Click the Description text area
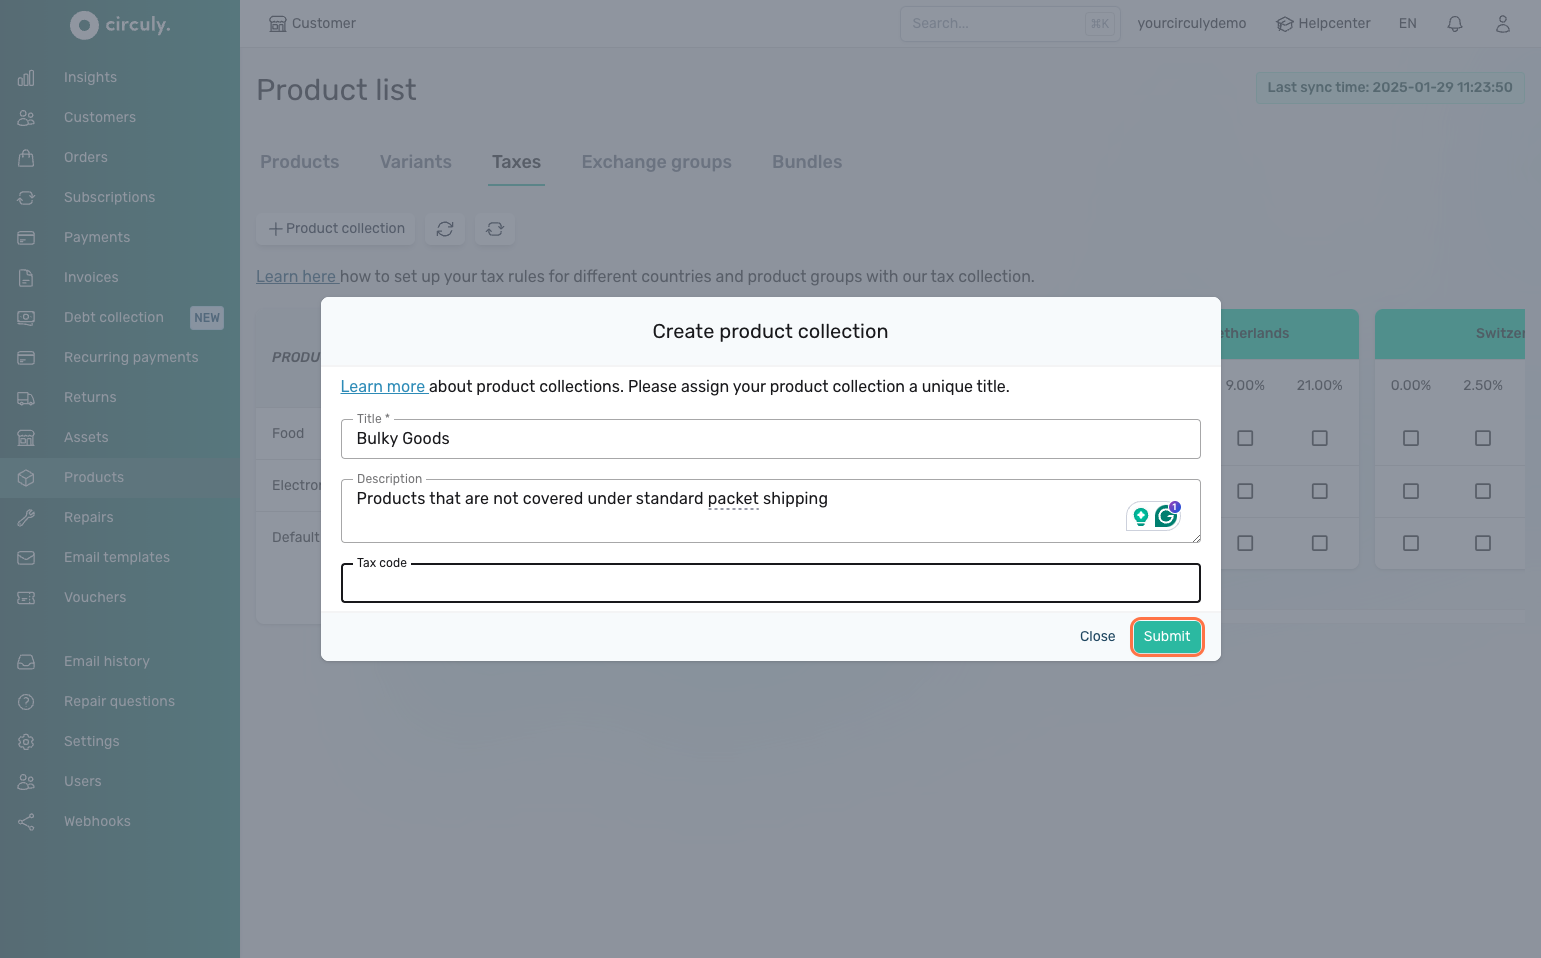This screenshot has width=1541, height=958. [x=770, y=511]
